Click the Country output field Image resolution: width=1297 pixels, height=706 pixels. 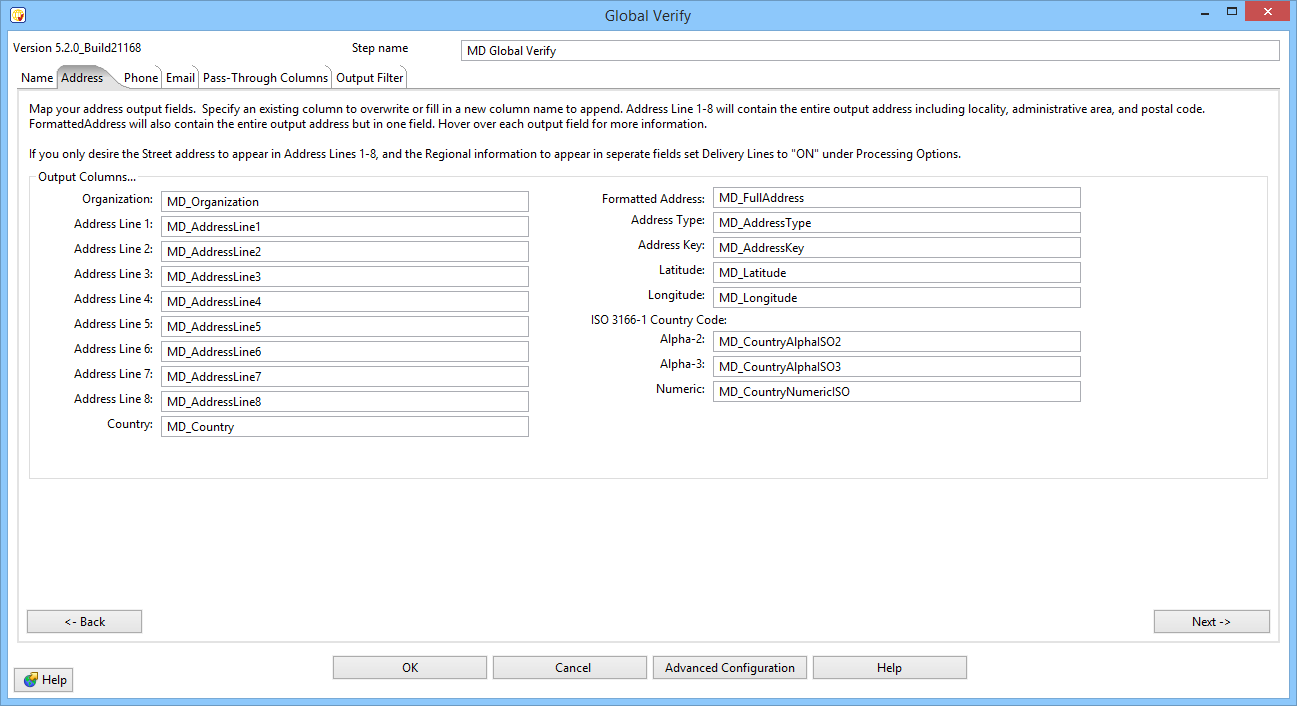pos(344,427)
